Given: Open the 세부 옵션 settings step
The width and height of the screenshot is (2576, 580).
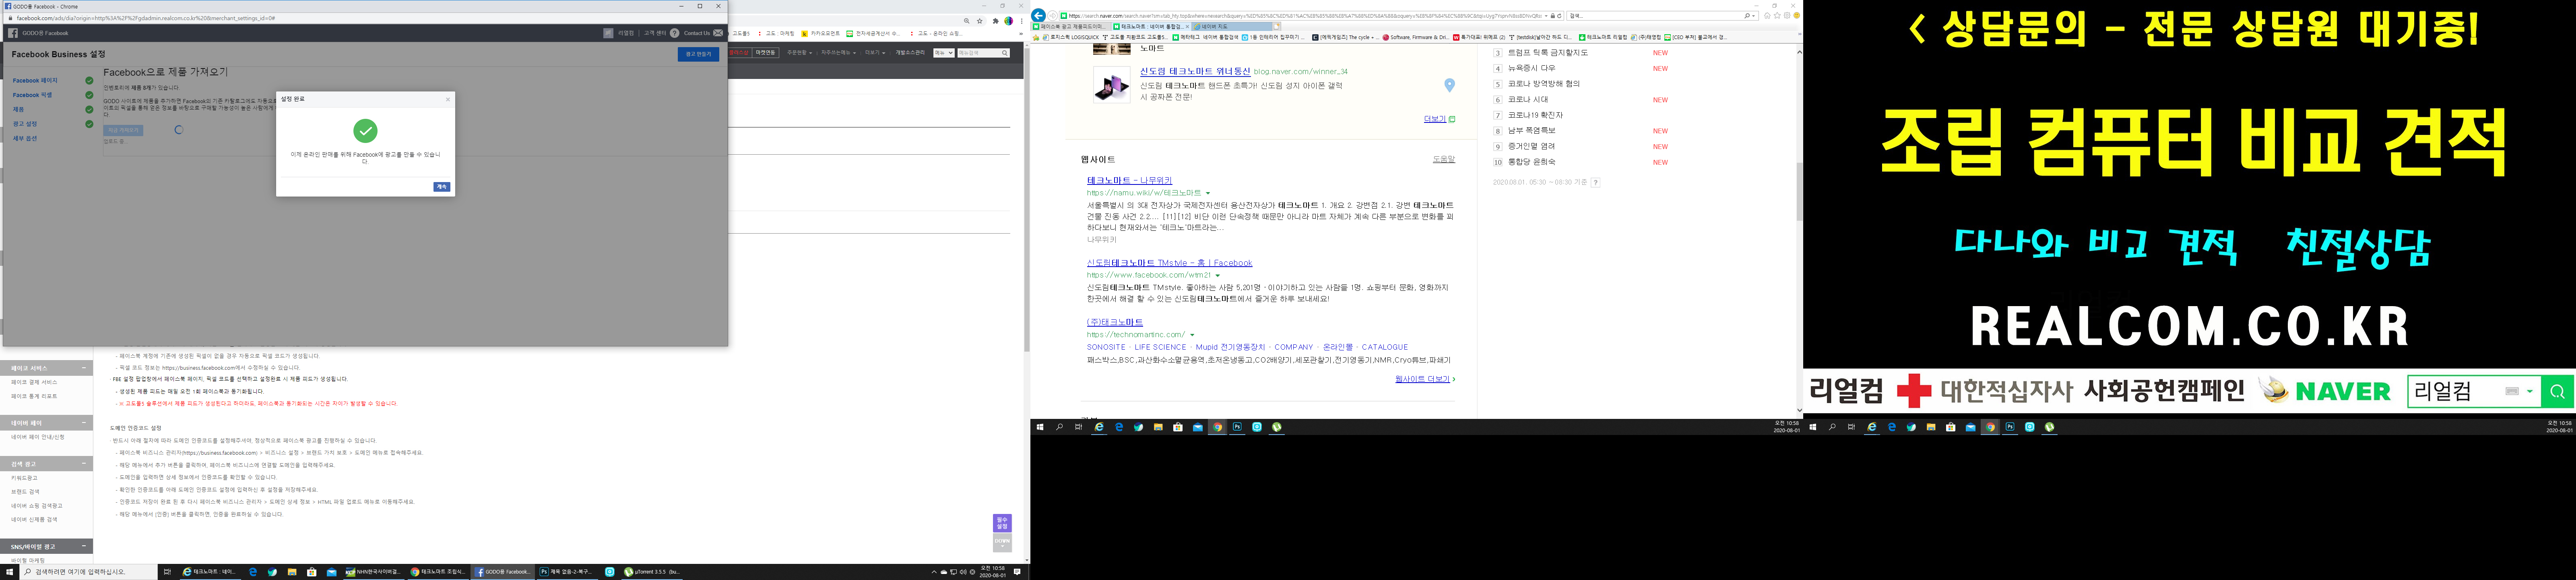Looking at the screenshot, I should pos(25,138).
